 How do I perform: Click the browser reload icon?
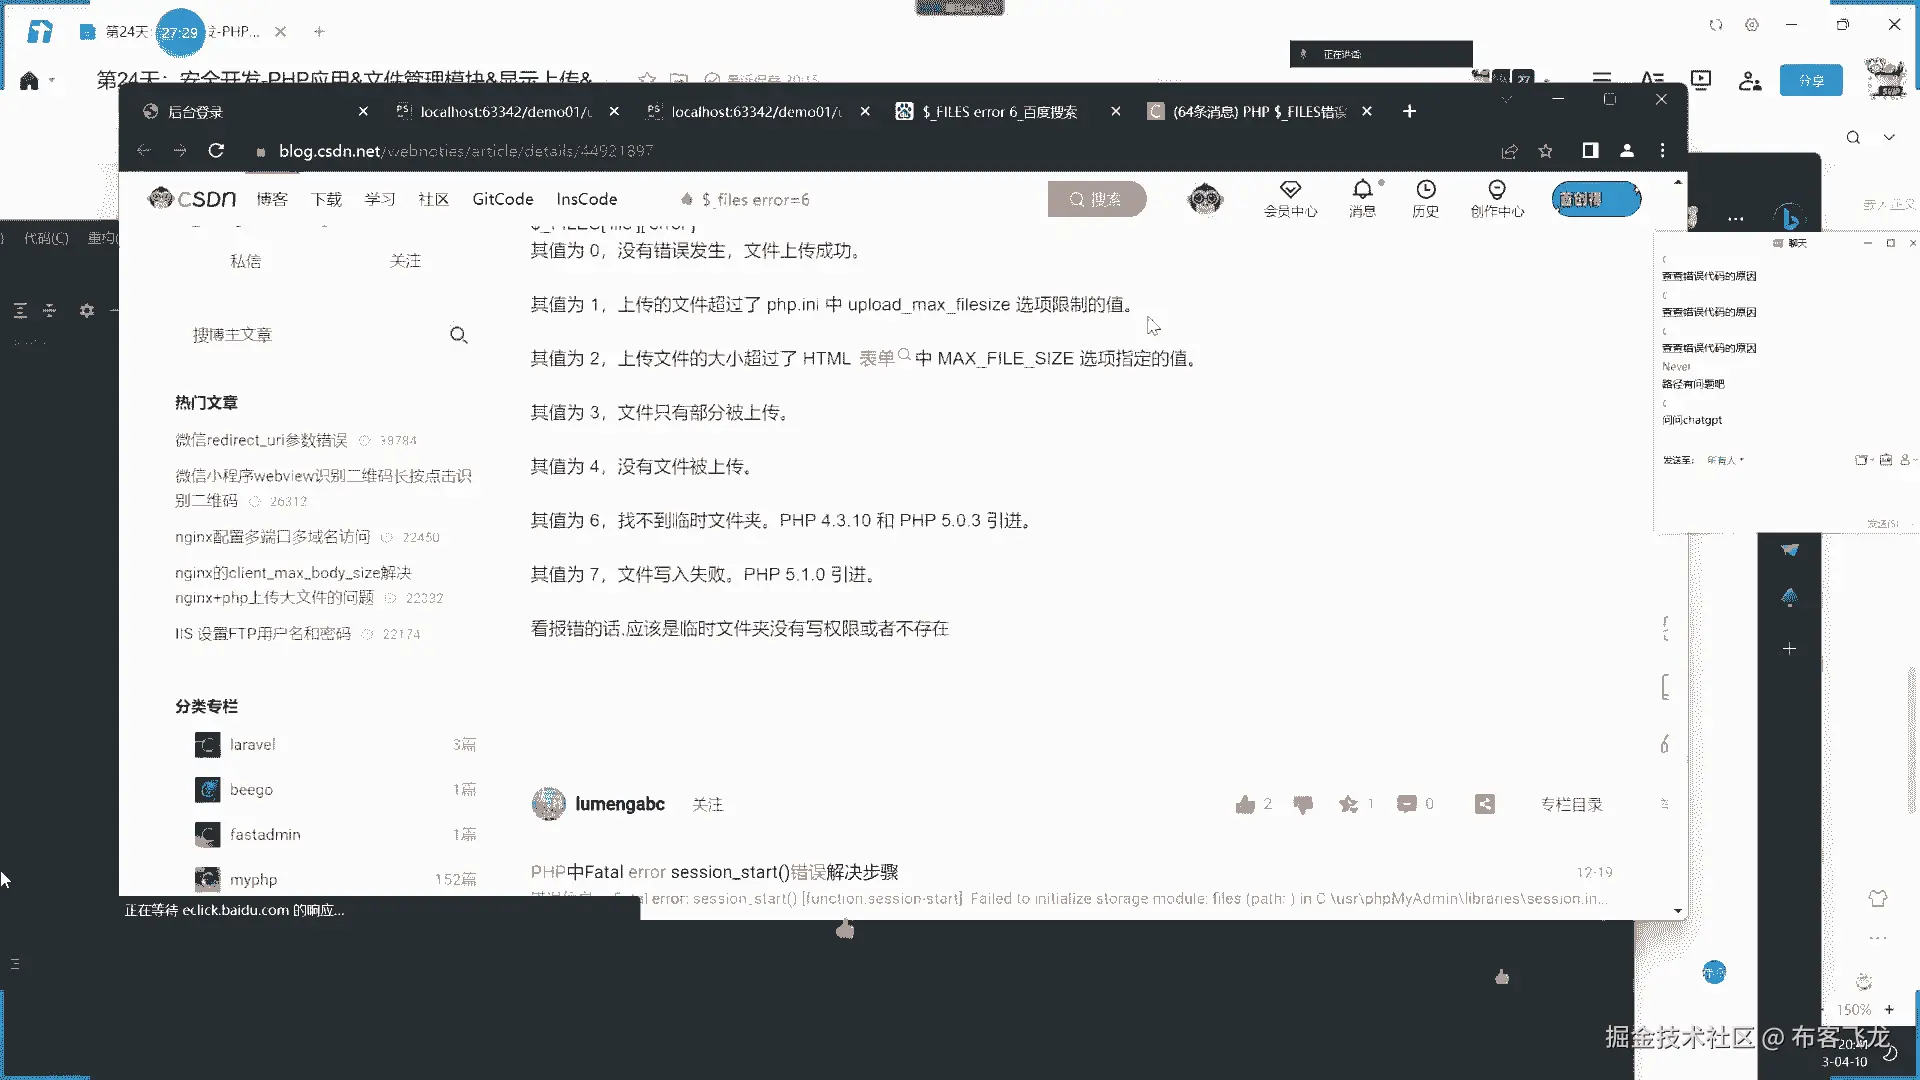click(x=216, y=151)
